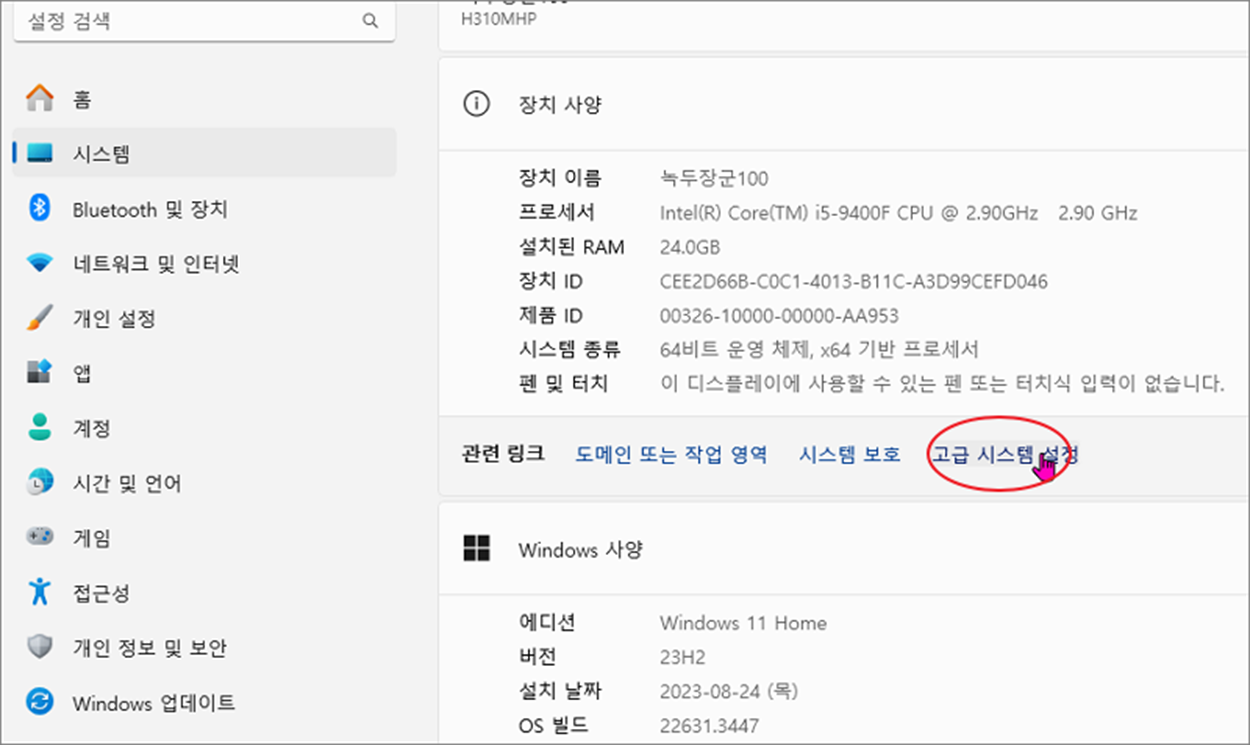Click the 설치 날짜 label
This screenshot has width=1250, height=745.
(560, 691)
